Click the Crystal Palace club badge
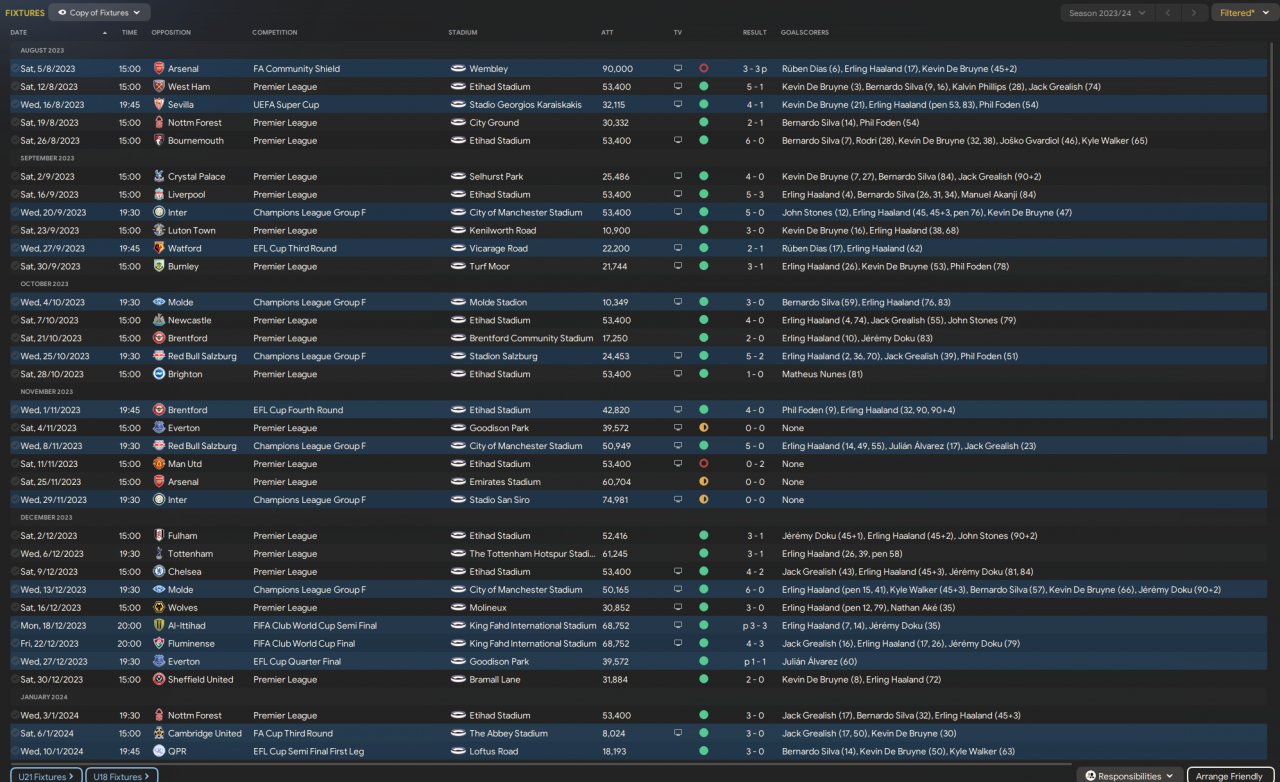Image resolution: width=1280 pixels, height=782 pixels. click(x=159, y=177)
